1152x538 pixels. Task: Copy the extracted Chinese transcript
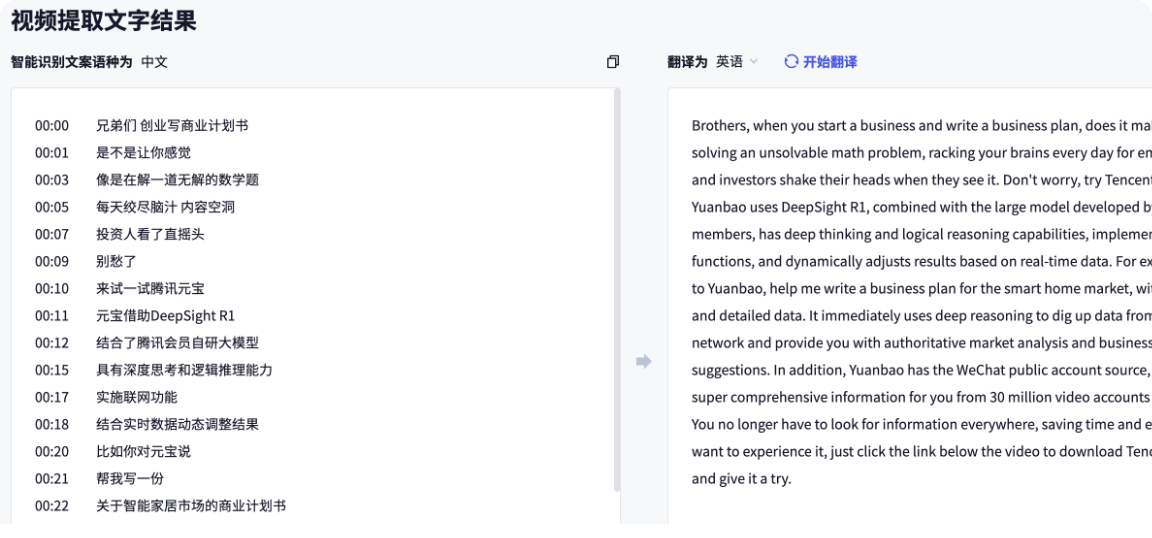(x=613, y=62)
